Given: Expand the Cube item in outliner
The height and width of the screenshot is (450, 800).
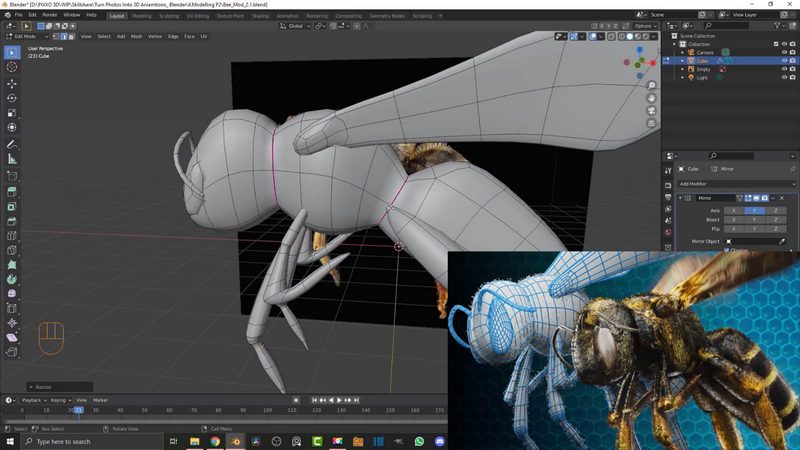Looking at the screenshot, I should (x=683, y=61).
